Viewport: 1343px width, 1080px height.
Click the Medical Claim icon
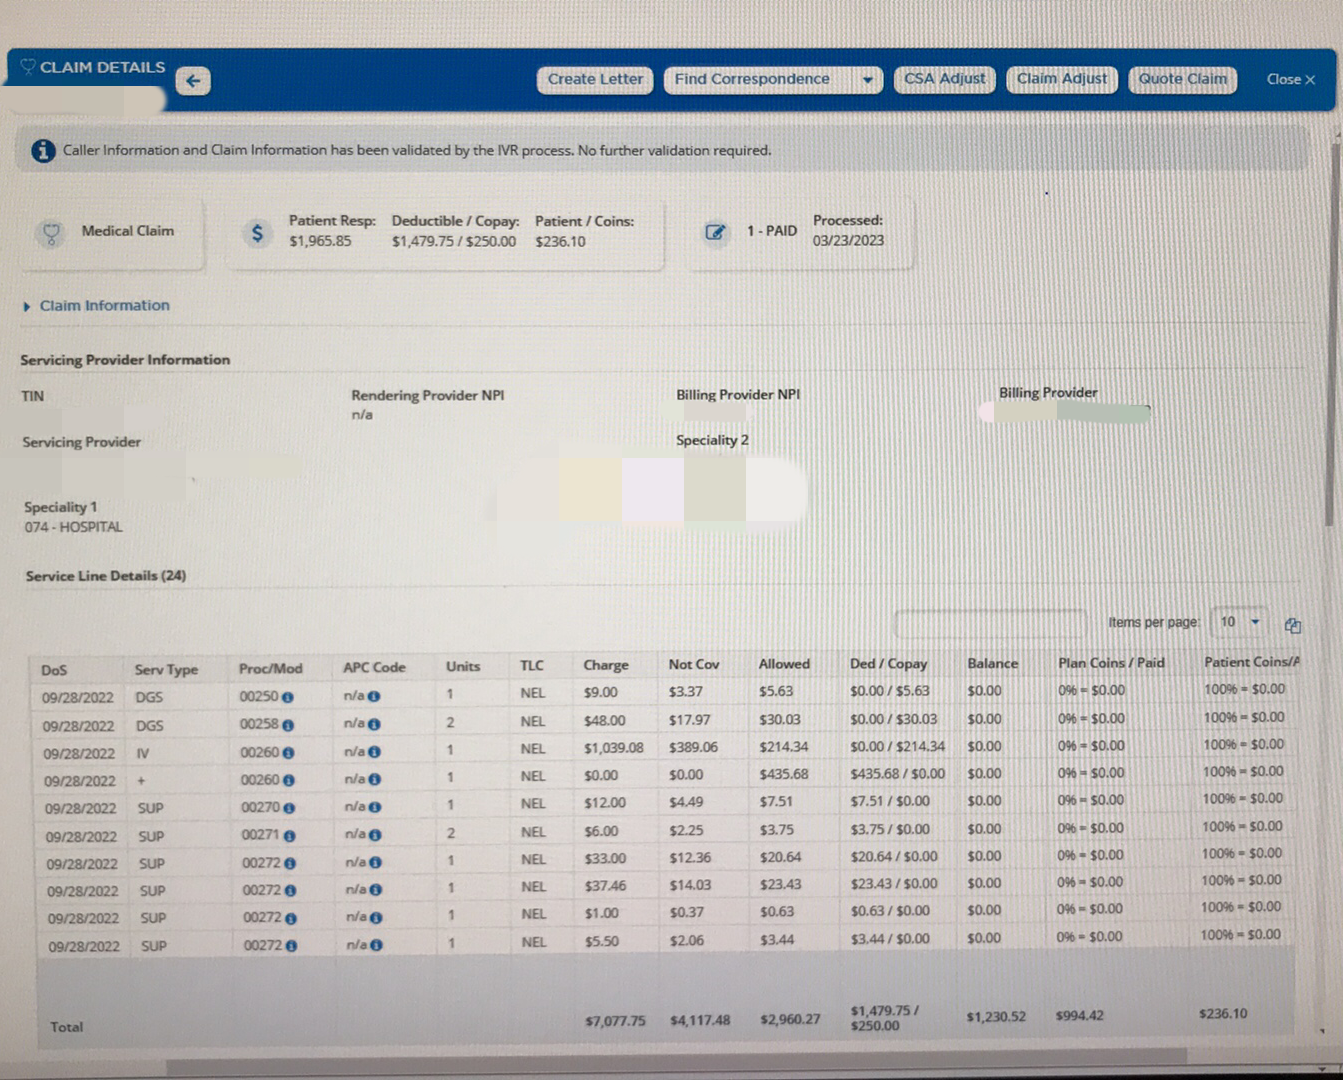pos(50,233)
